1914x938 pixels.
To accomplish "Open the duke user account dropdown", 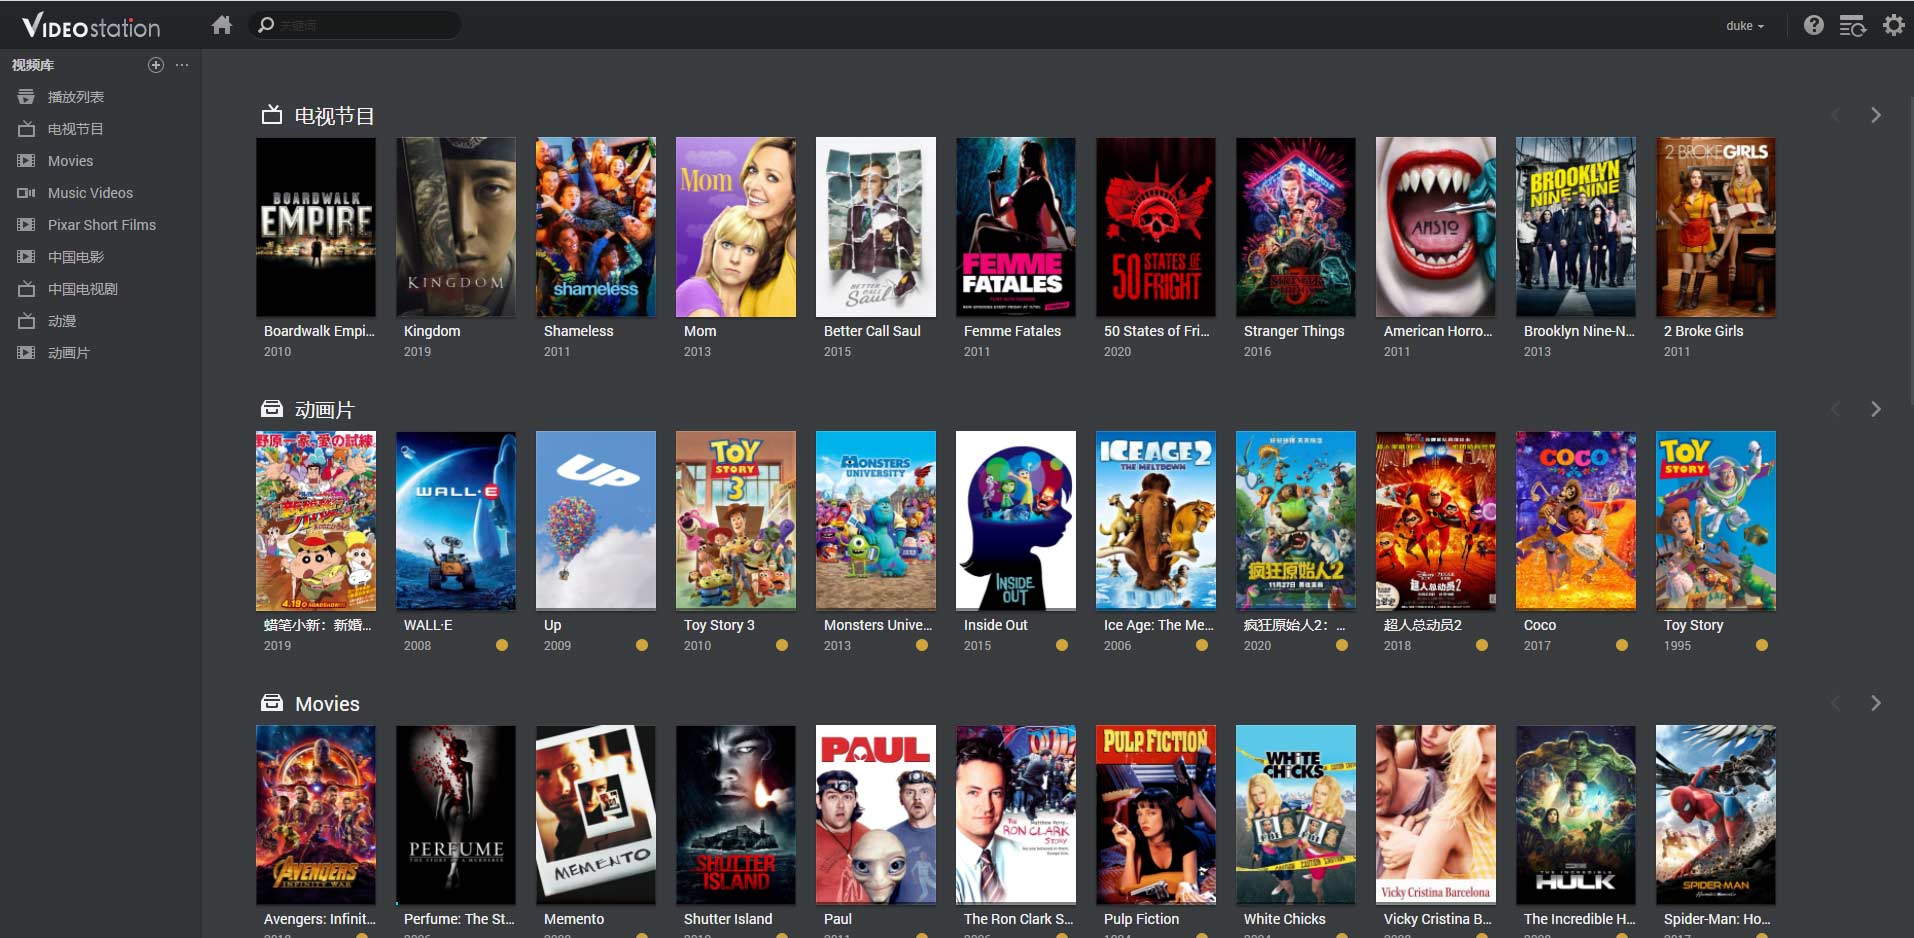I will tap(1744, 26).
